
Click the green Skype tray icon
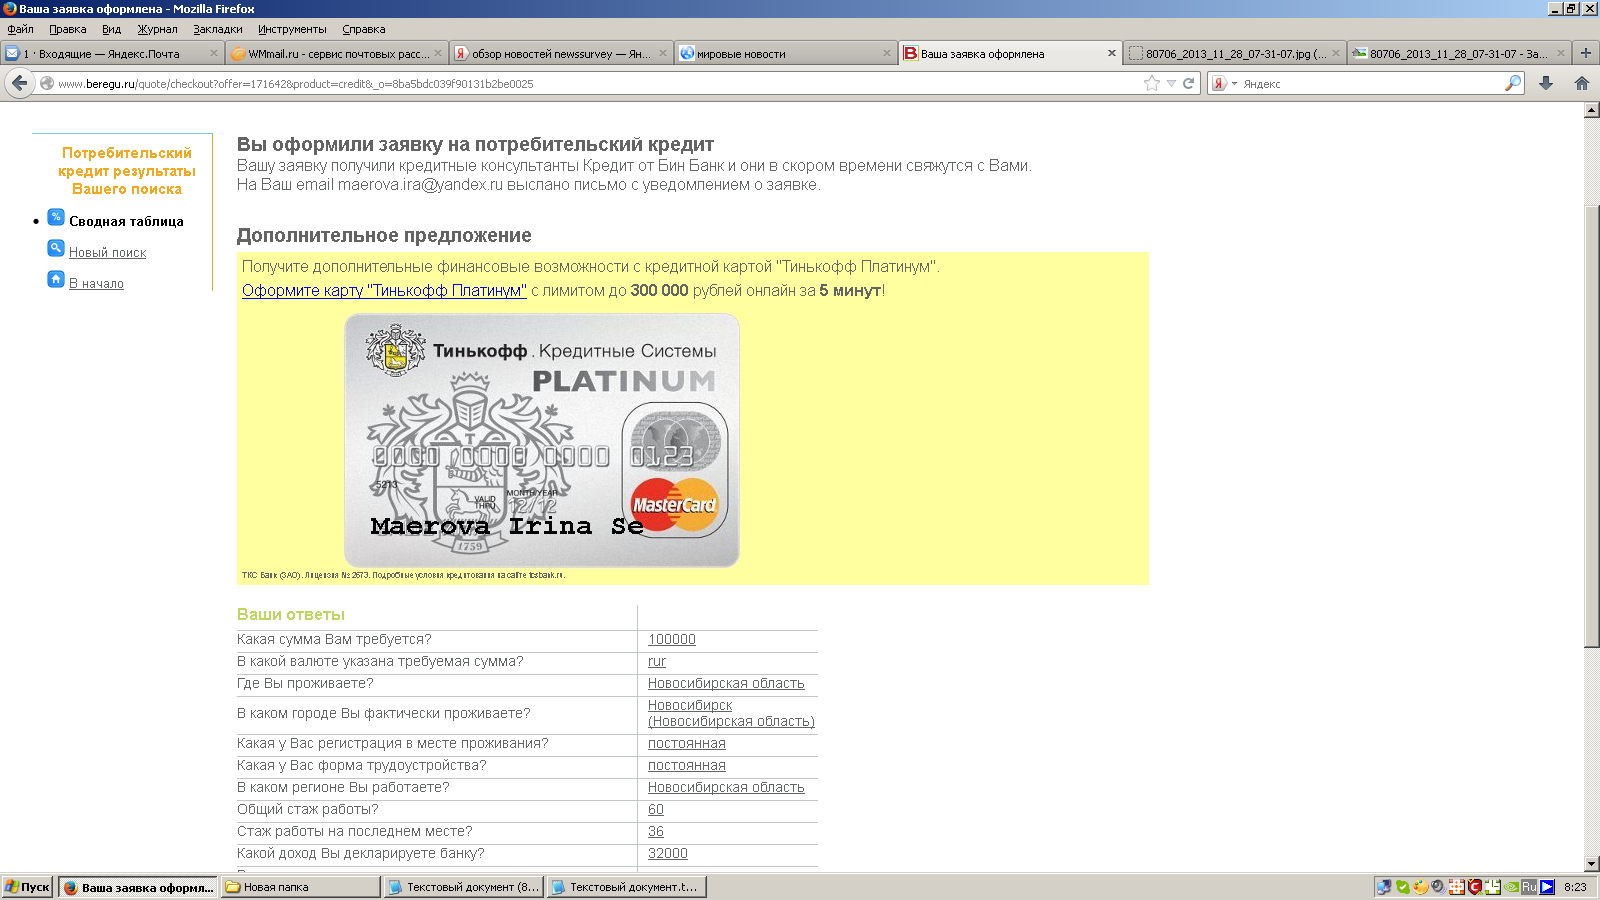[1403, 887]
